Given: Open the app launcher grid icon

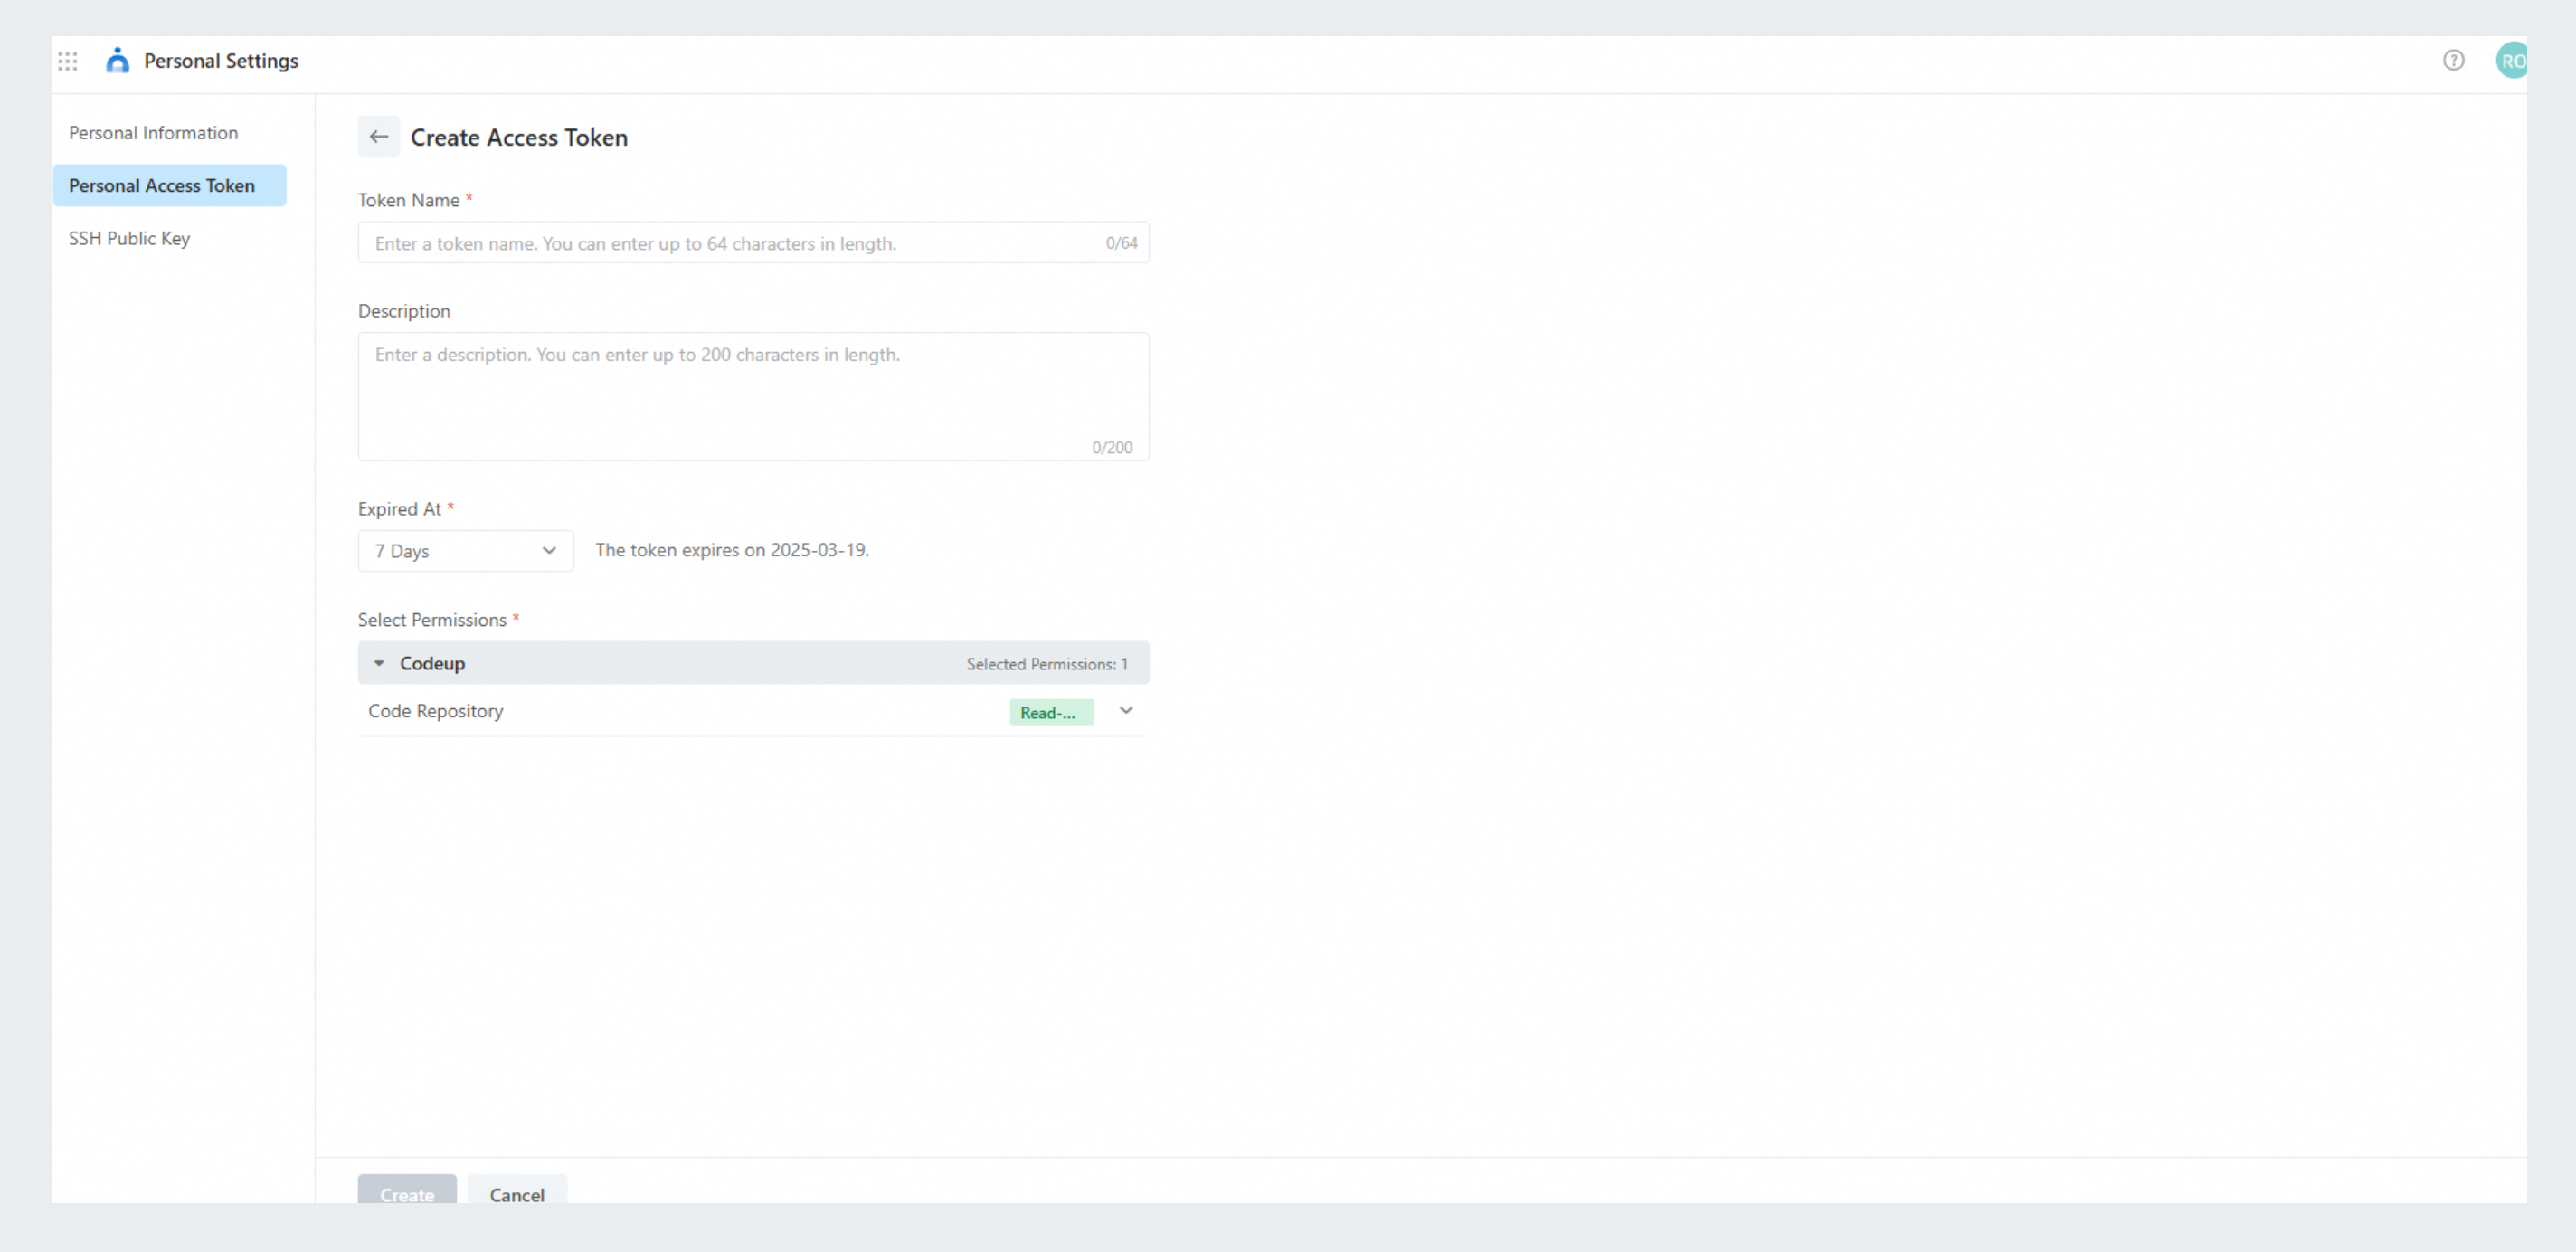Looking at the screenshot, I should (x=68, y=61).
